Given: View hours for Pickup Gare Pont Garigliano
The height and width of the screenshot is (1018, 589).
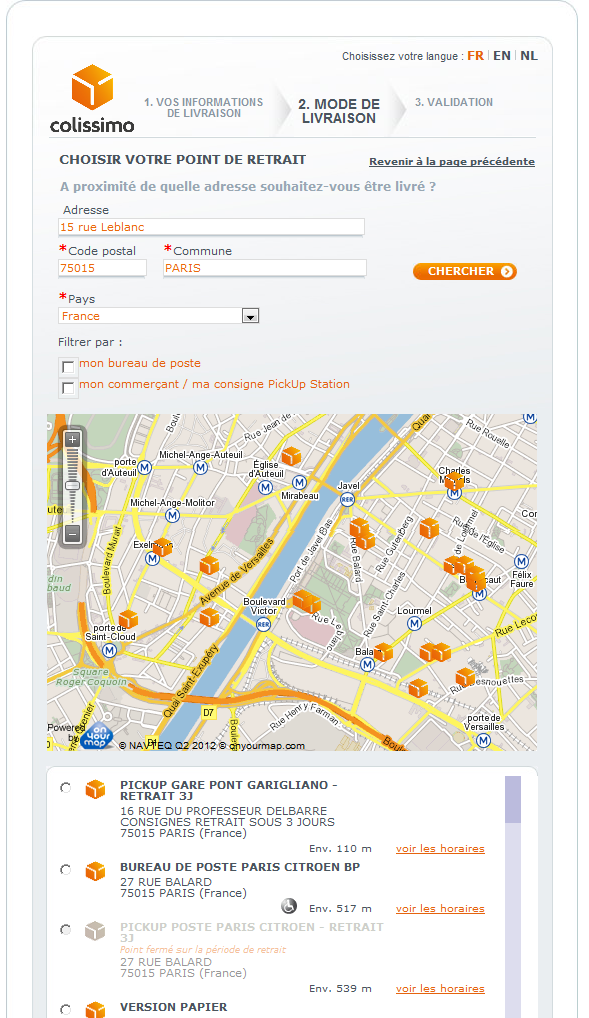Looking at the screenshot, I should point(440,849).
